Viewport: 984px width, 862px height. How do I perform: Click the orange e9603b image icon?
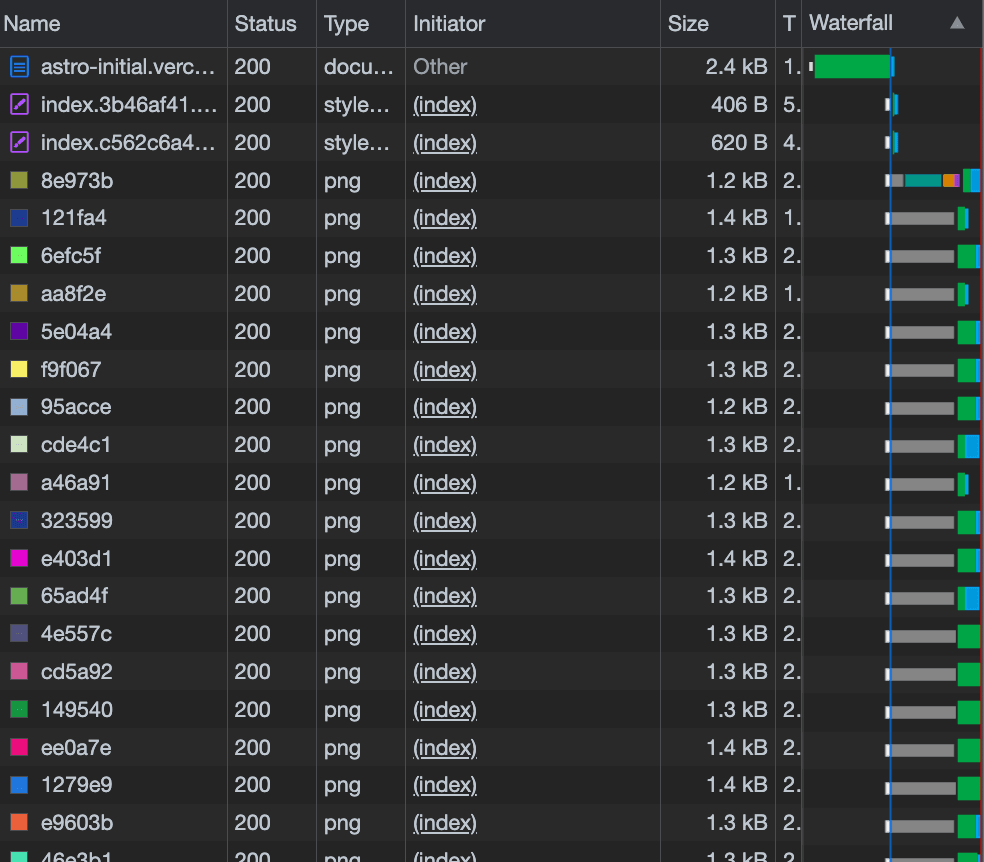coord(19,823)
